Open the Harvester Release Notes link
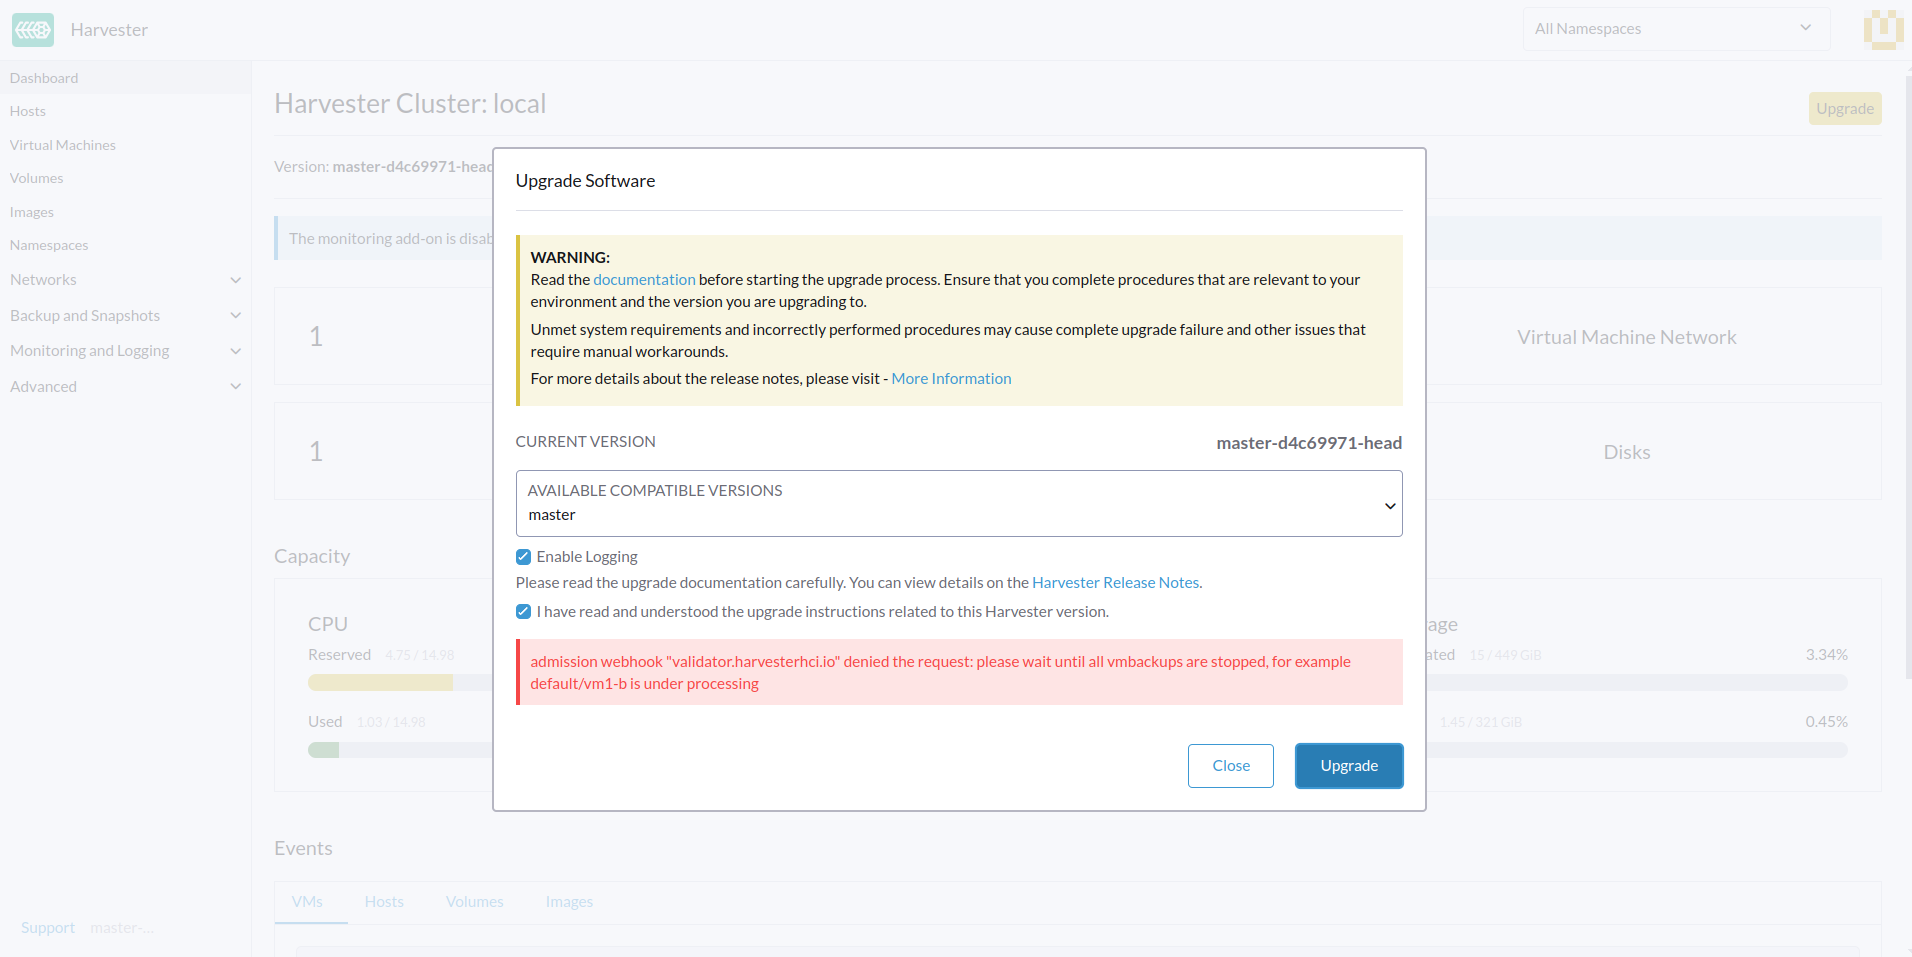1912x957 pixels. pyautogui.click(x=1115, y=583)
